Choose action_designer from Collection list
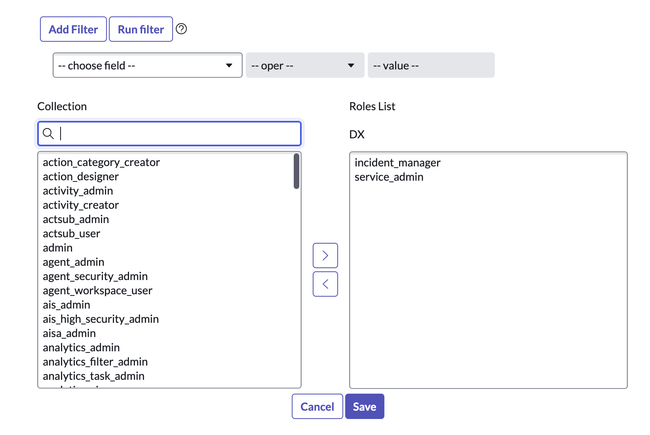 [x=80, y=177]
